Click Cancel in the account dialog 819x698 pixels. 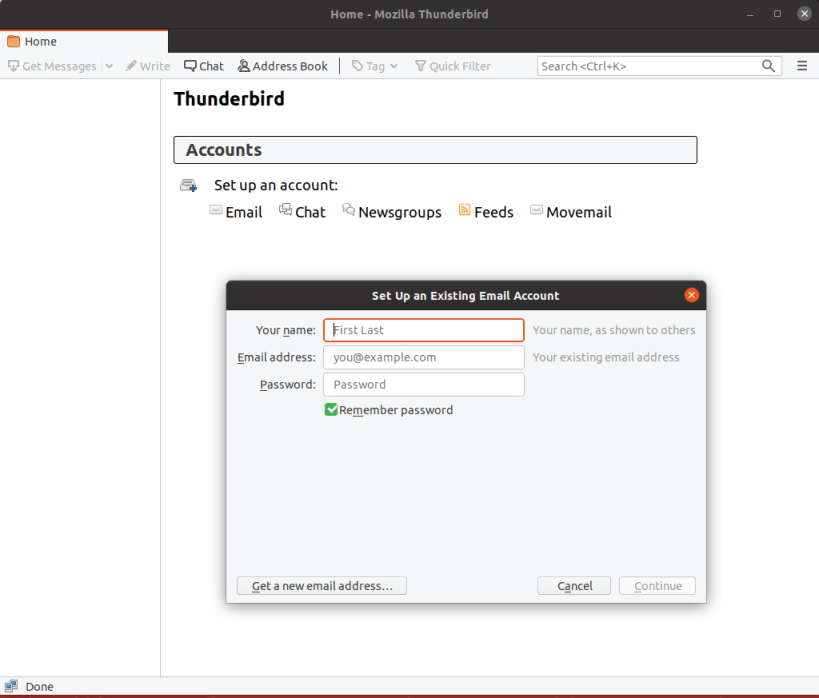click(574, 586)
